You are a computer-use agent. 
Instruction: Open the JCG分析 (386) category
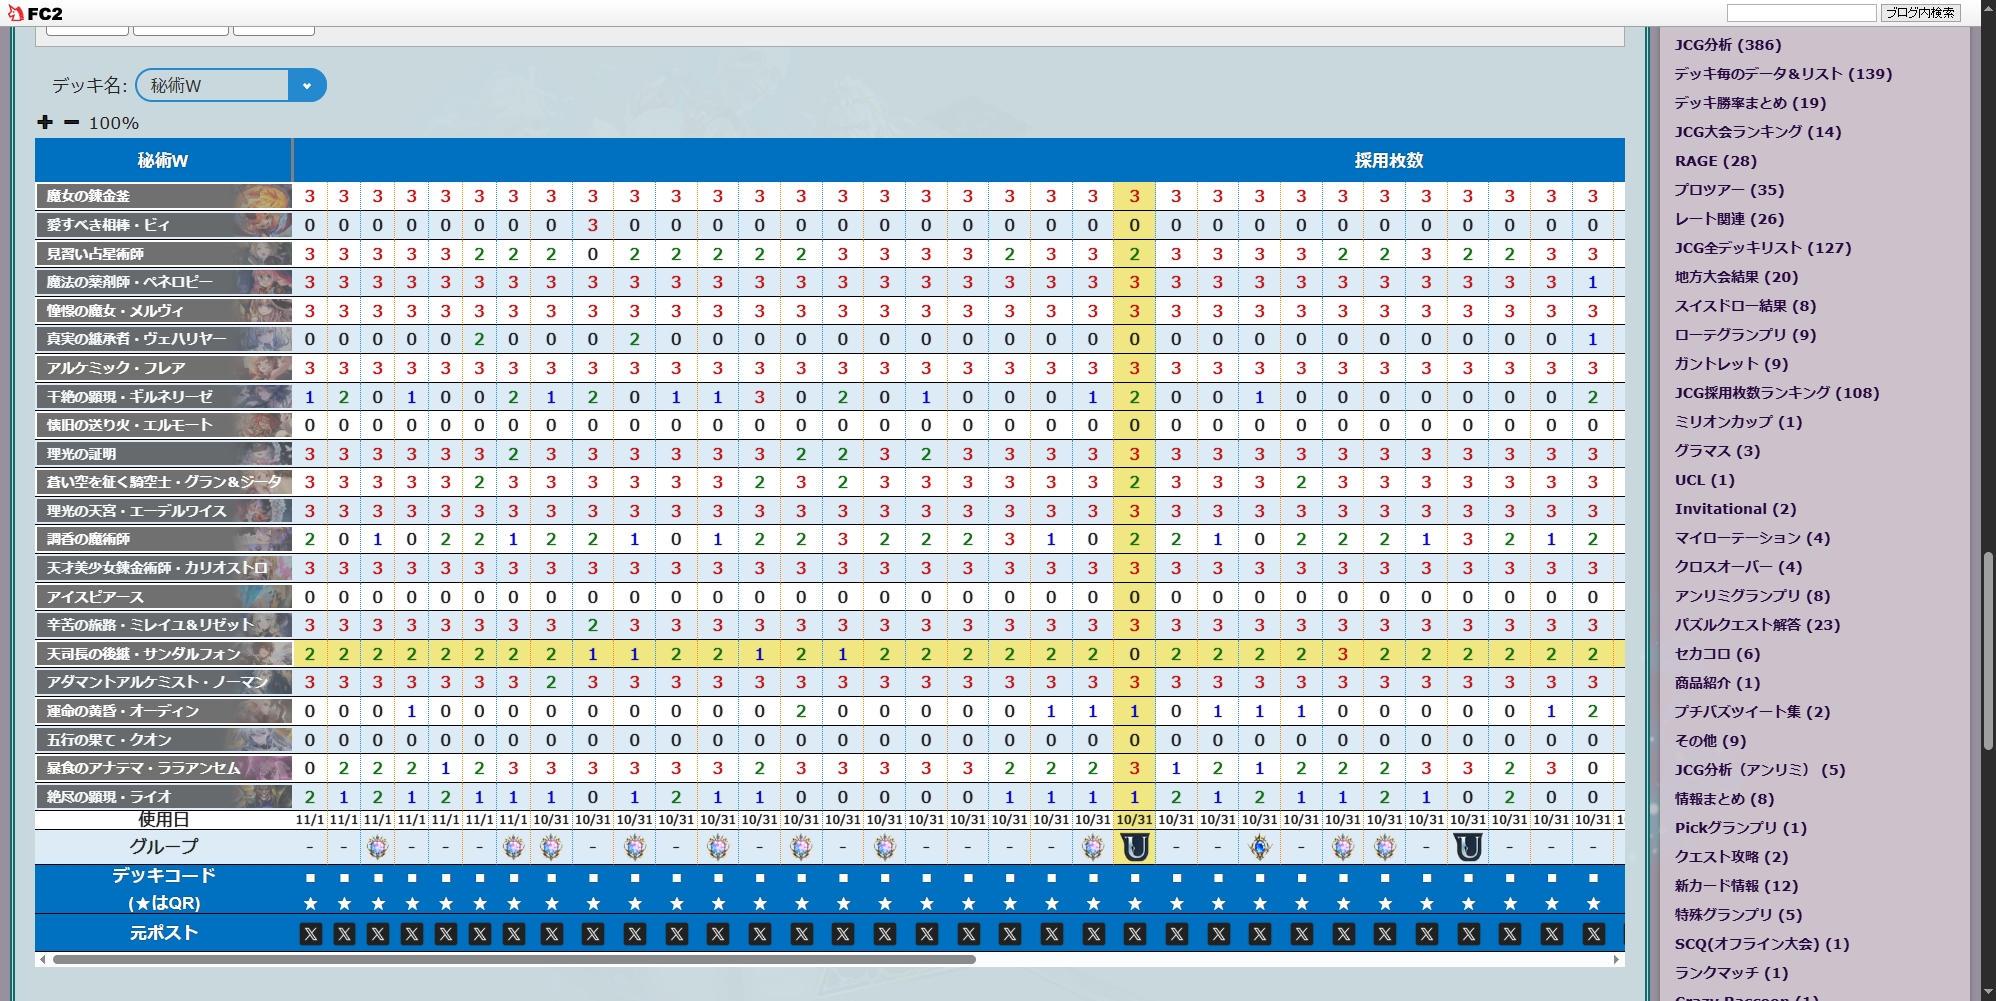click(x=1728, y=45)
